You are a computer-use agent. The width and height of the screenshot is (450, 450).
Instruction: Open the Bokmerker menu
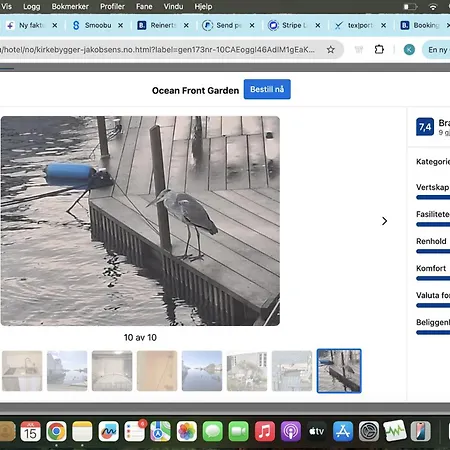tap(70, 6)
